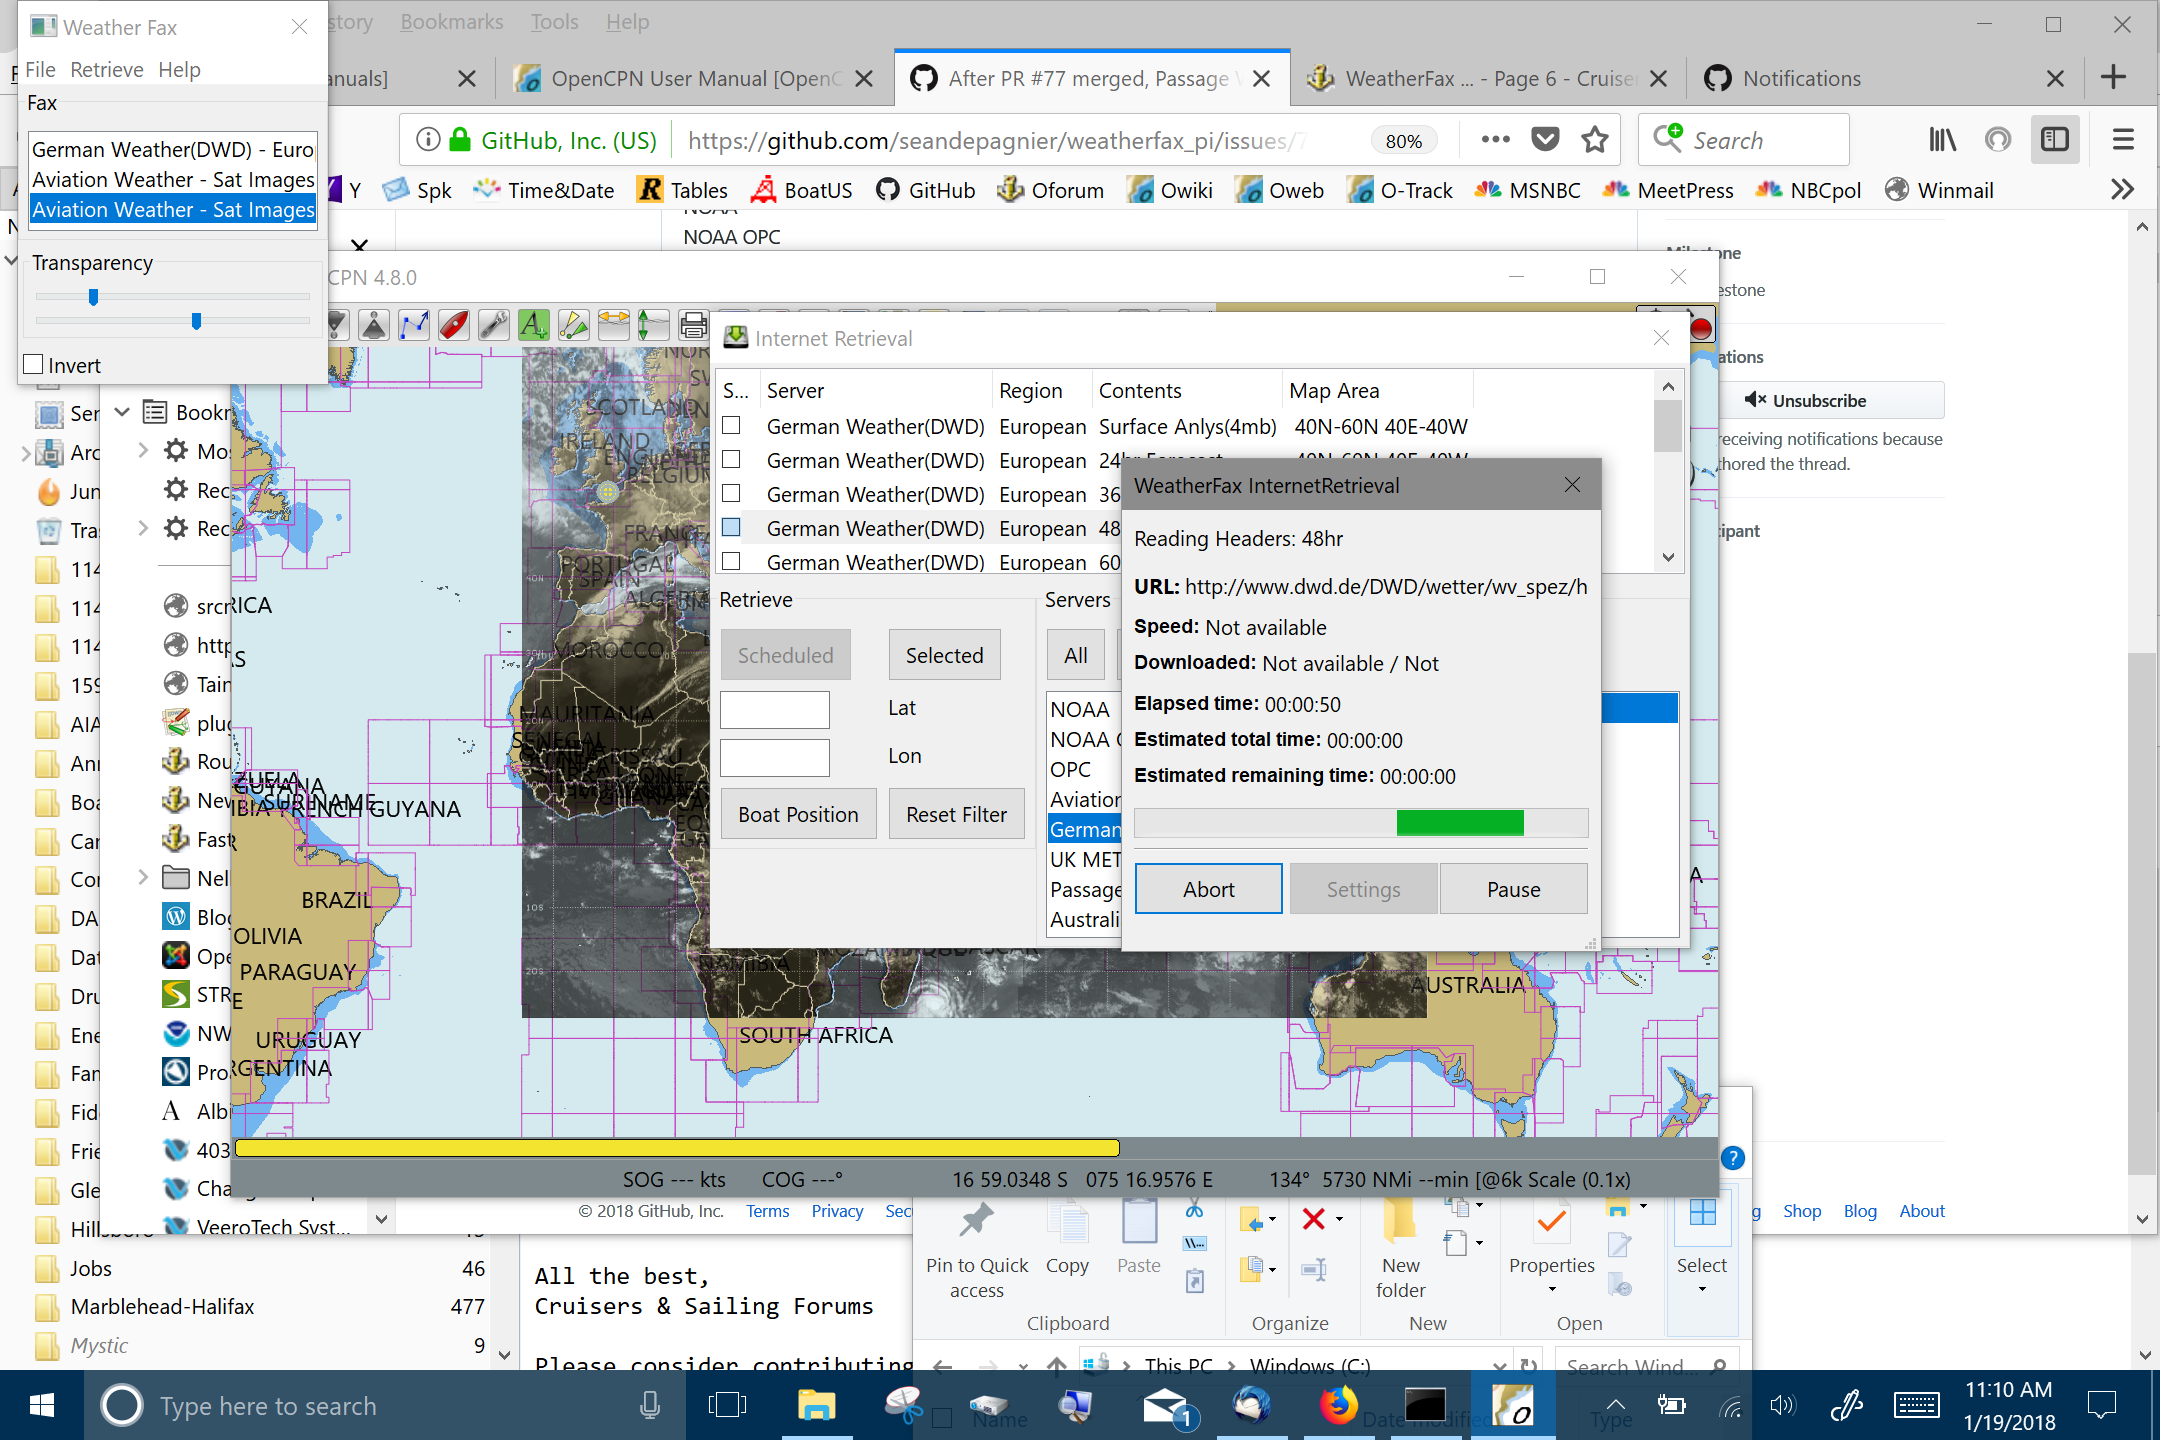Open Task View from the taskbar
Viewport: 2160px width, 1440px height.
(x=727, y=1405)
